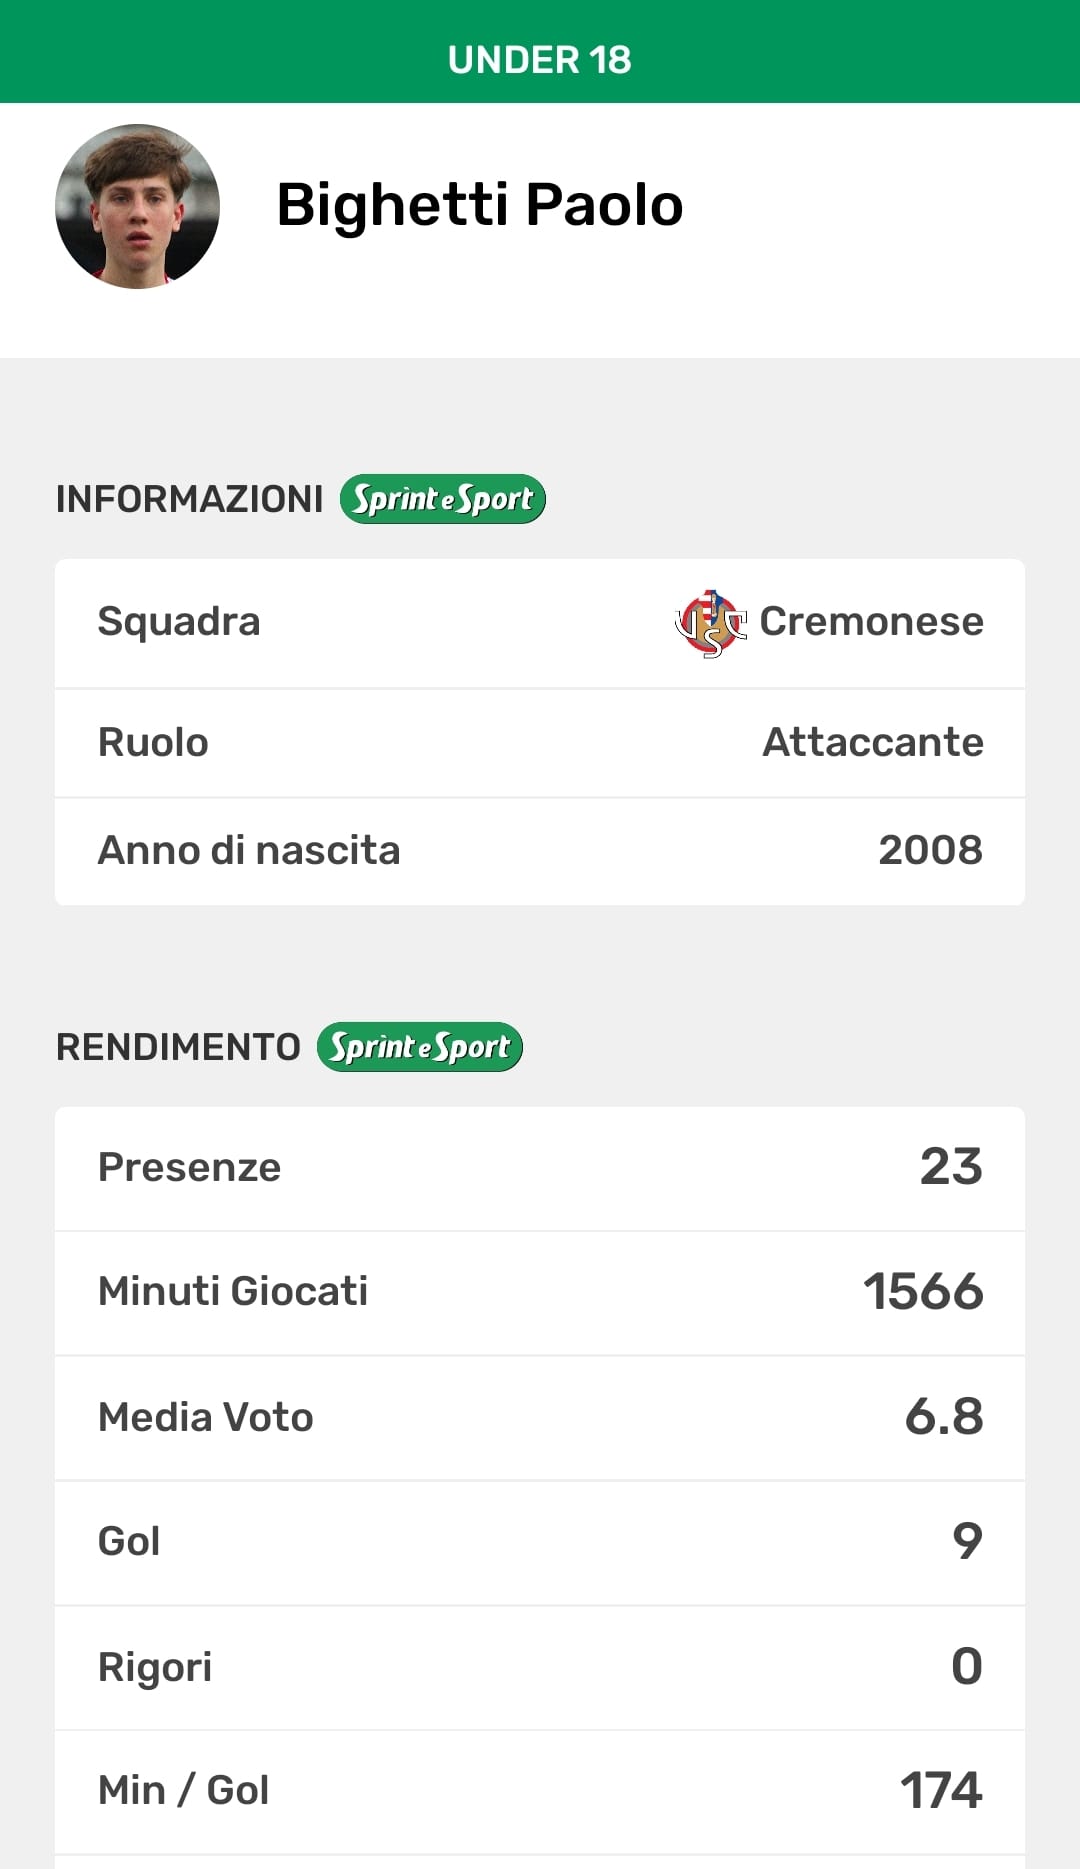Screen dimensions: 1080x1869
Task: Select the Media Voto row label
Action: tap(206, 1418)
